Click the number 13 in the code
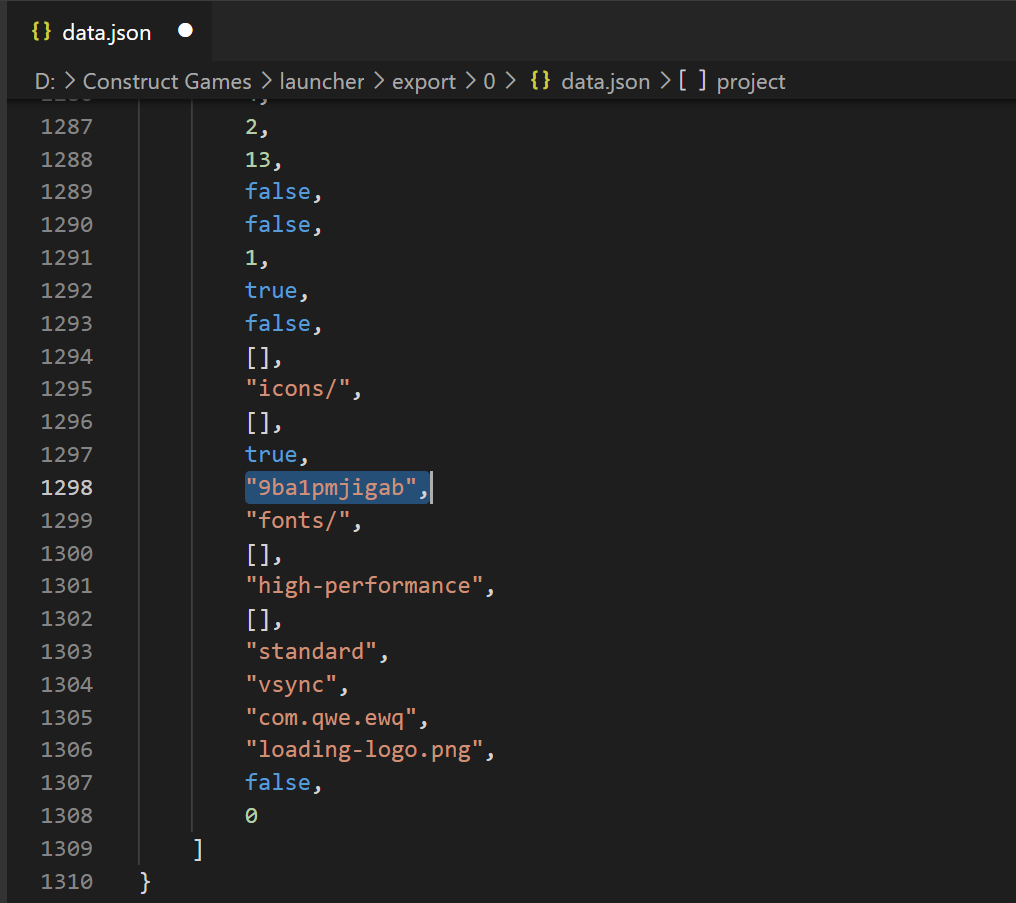Image resolution: width=1016 pixels, height=903 pixels. tap(258, 159)
